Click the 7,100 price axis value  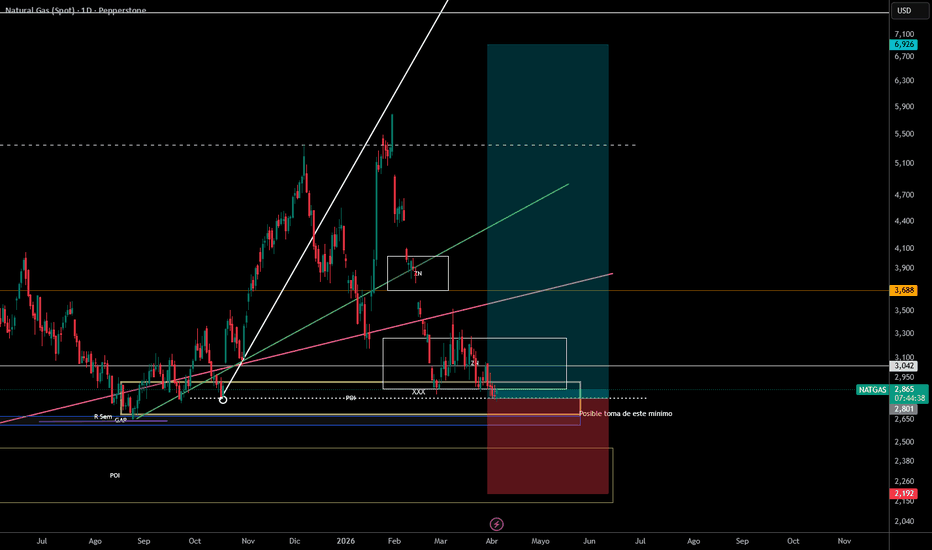click(904, 34)
